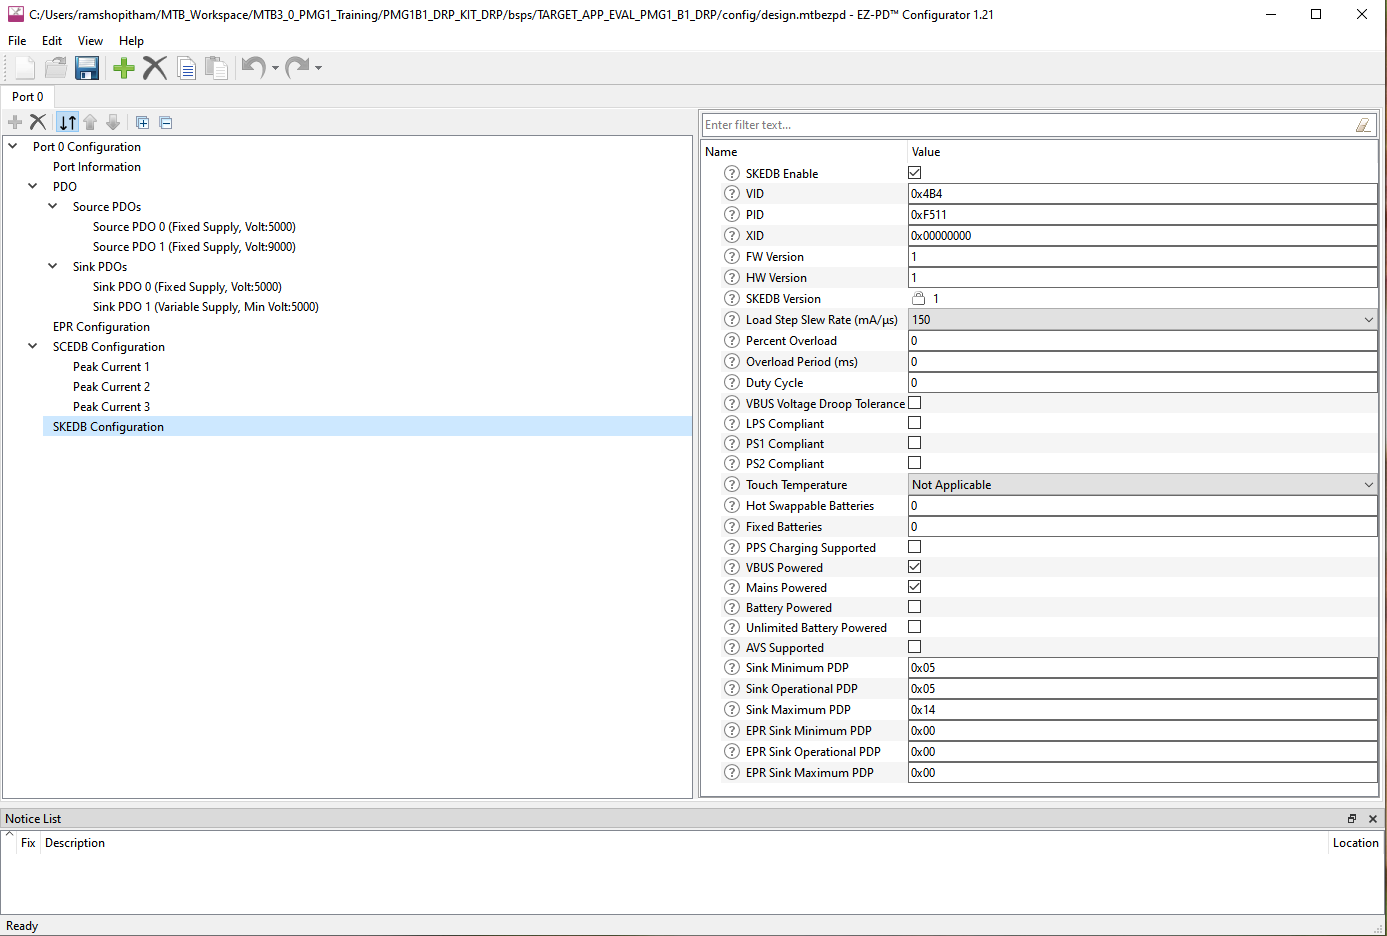Image resolution: width=1387 pixels, height=936 pixels.
Task: Click the Move Up arrow icon
Action: pyautogui.click(x=90, y=122)
